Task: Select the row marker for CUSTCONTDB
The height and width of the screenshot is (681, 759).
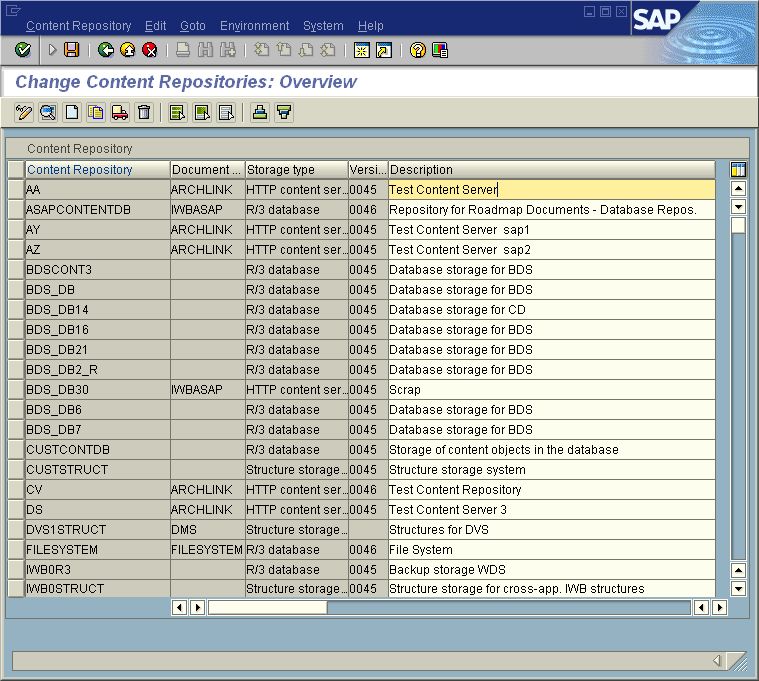Action: tap(15, 450)
